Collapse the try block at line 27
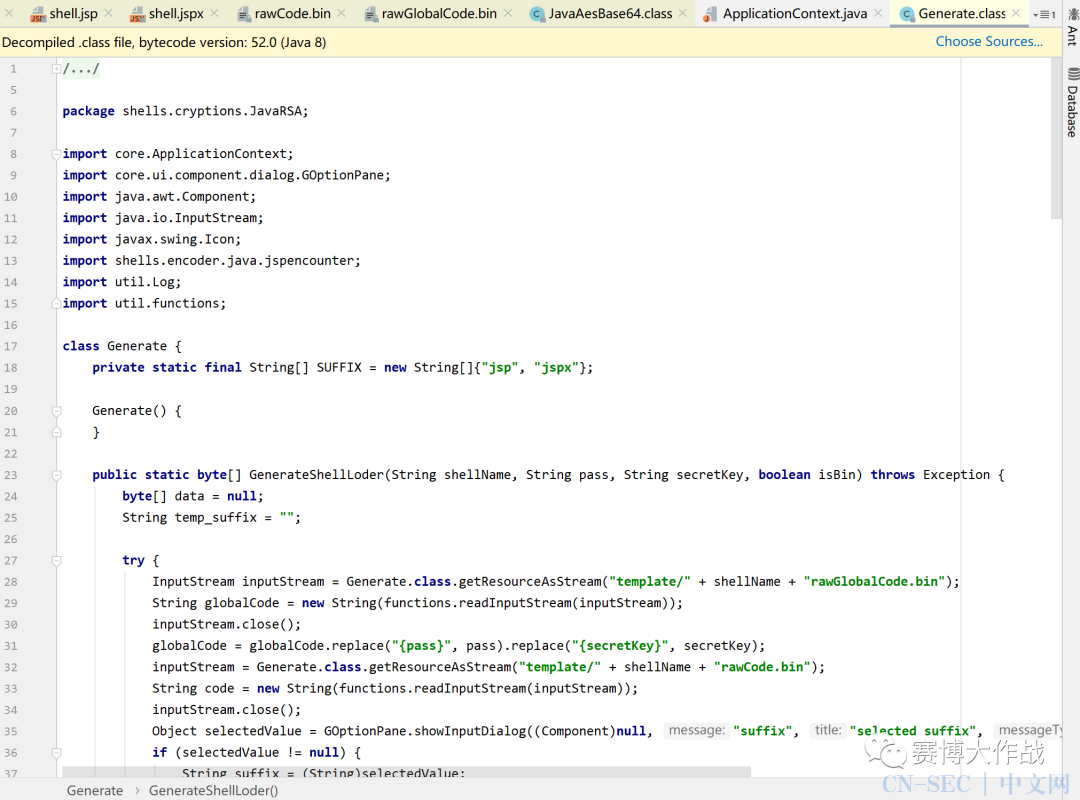Image resolution: width=1080 pixels, height=800 pixels. coord(56,560)
